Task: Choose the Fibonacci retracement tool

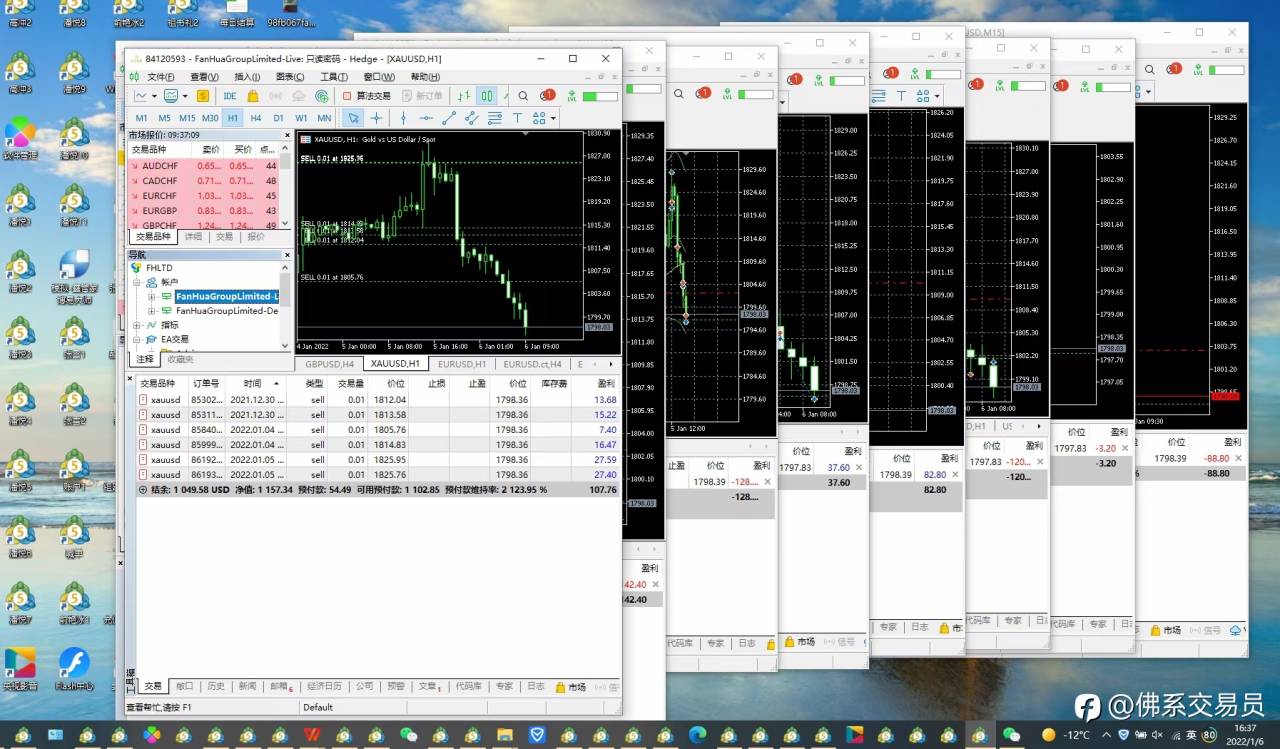Action: tap(495, 118)
